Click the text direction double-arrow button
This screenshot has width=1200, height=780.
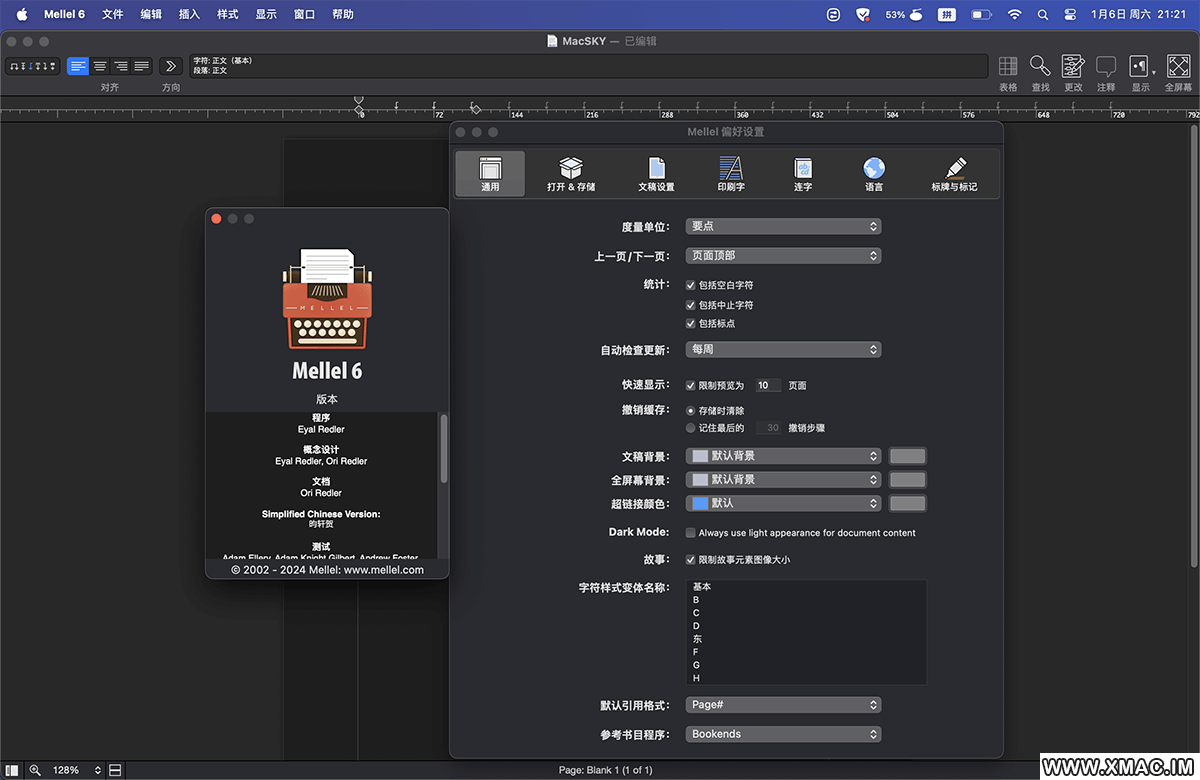tap(170, 66)
